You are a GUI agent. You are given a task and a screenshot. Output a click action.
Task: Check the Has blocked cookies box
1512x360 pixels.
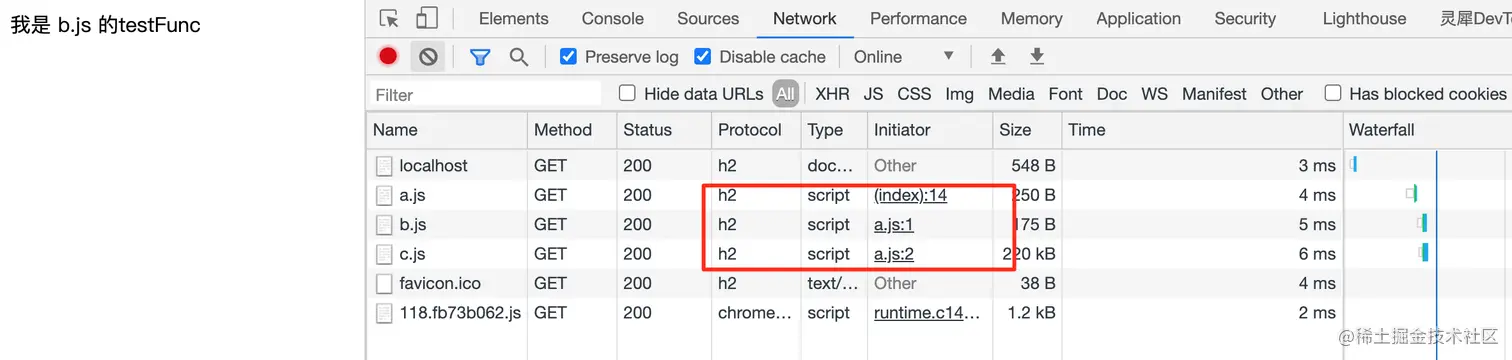(x=1333, y=93)
